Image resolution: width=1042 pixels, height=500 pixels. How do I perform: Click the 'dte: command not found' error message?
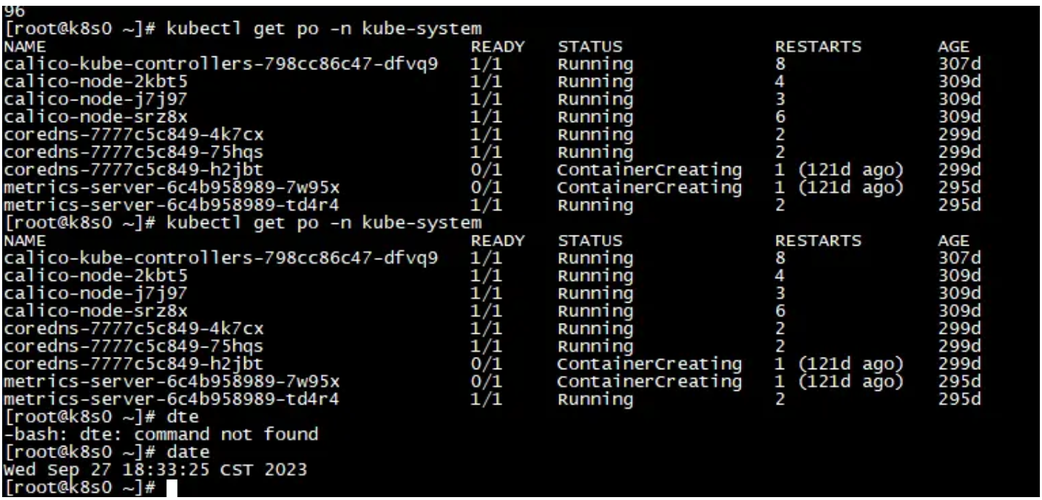[161, 435]
